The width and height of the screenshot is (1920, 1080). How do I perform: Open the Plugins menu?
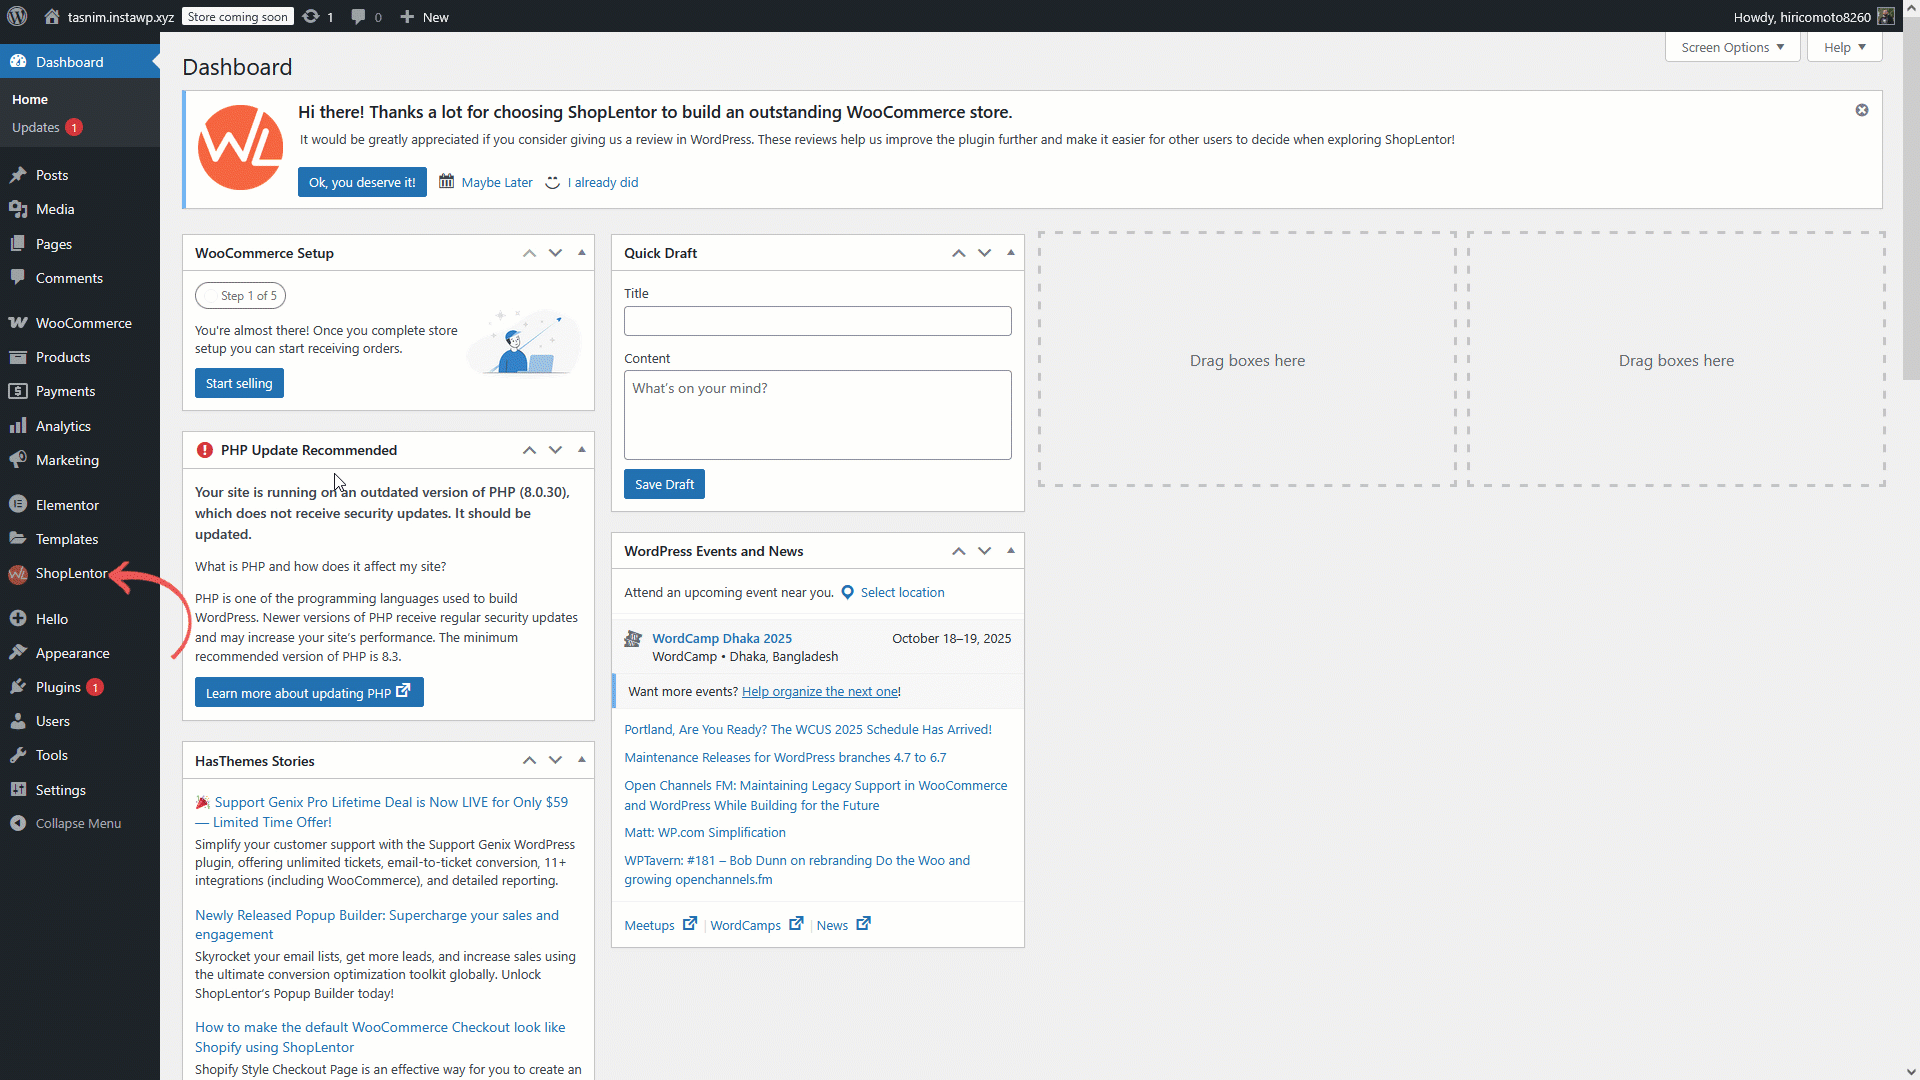(58, 687)
